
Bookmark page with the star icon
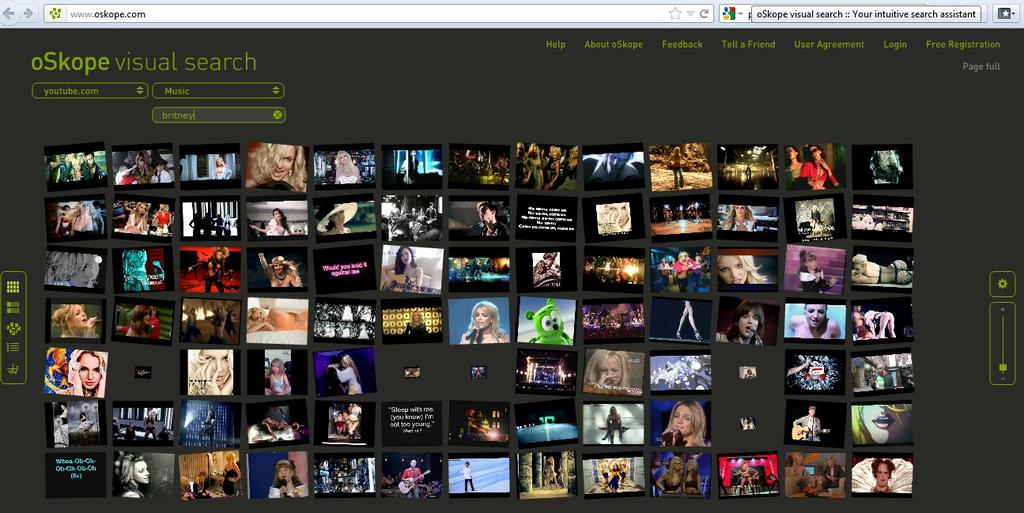(x=675, y=14)
